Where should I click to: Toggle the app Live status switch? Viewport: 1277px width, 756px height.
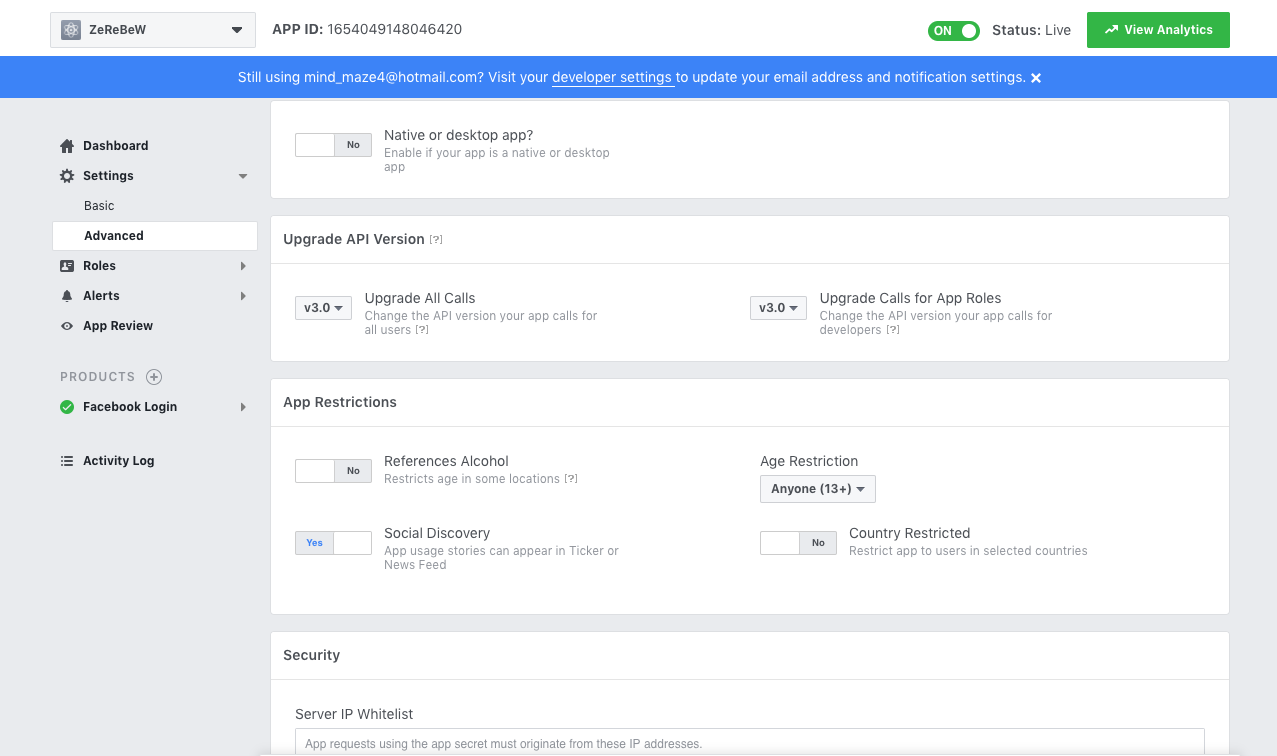click(953, 30)
